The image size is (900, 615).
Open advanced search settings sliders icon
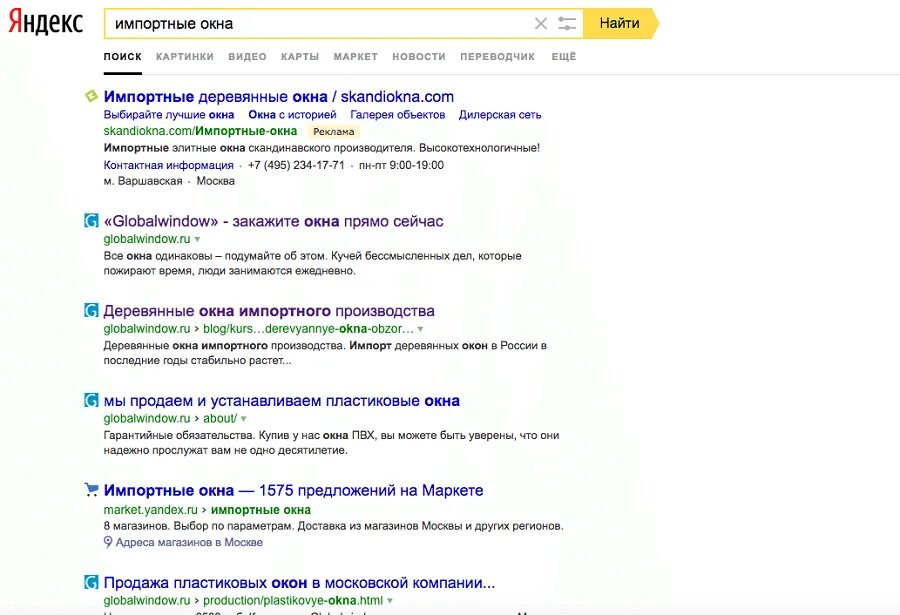tap(567, 24)
